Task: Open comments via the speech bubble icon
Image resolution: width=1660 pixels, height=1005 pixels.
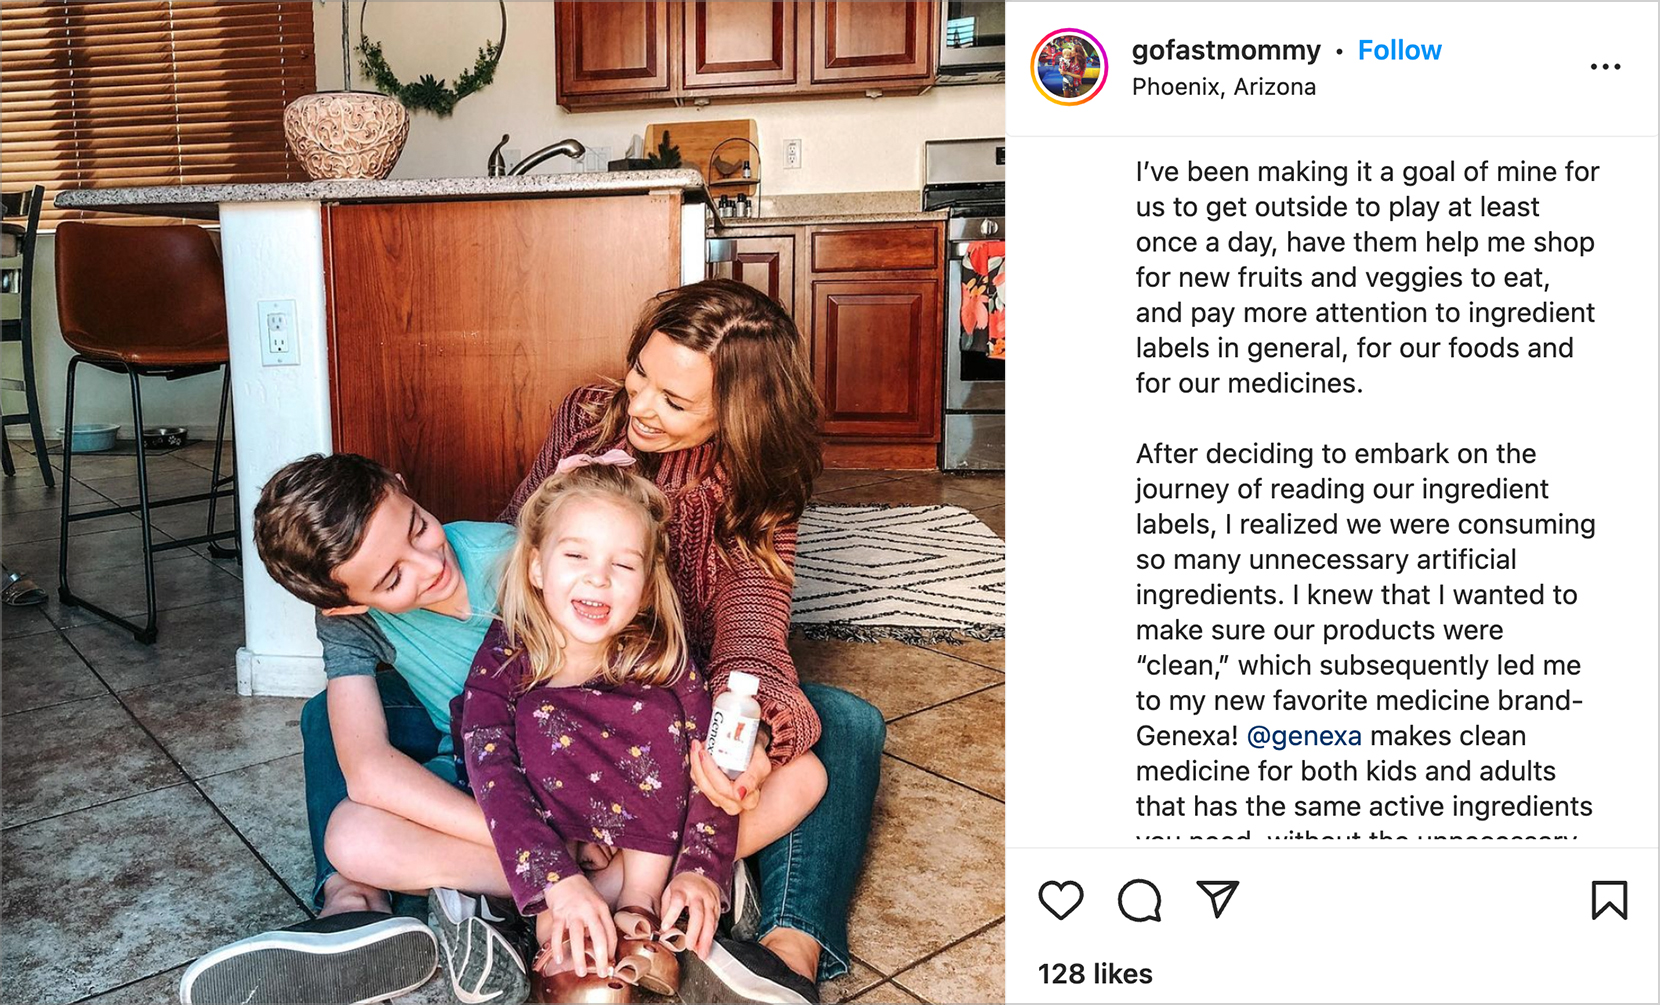Action: pyautogui.click(x=1139, y=900)
